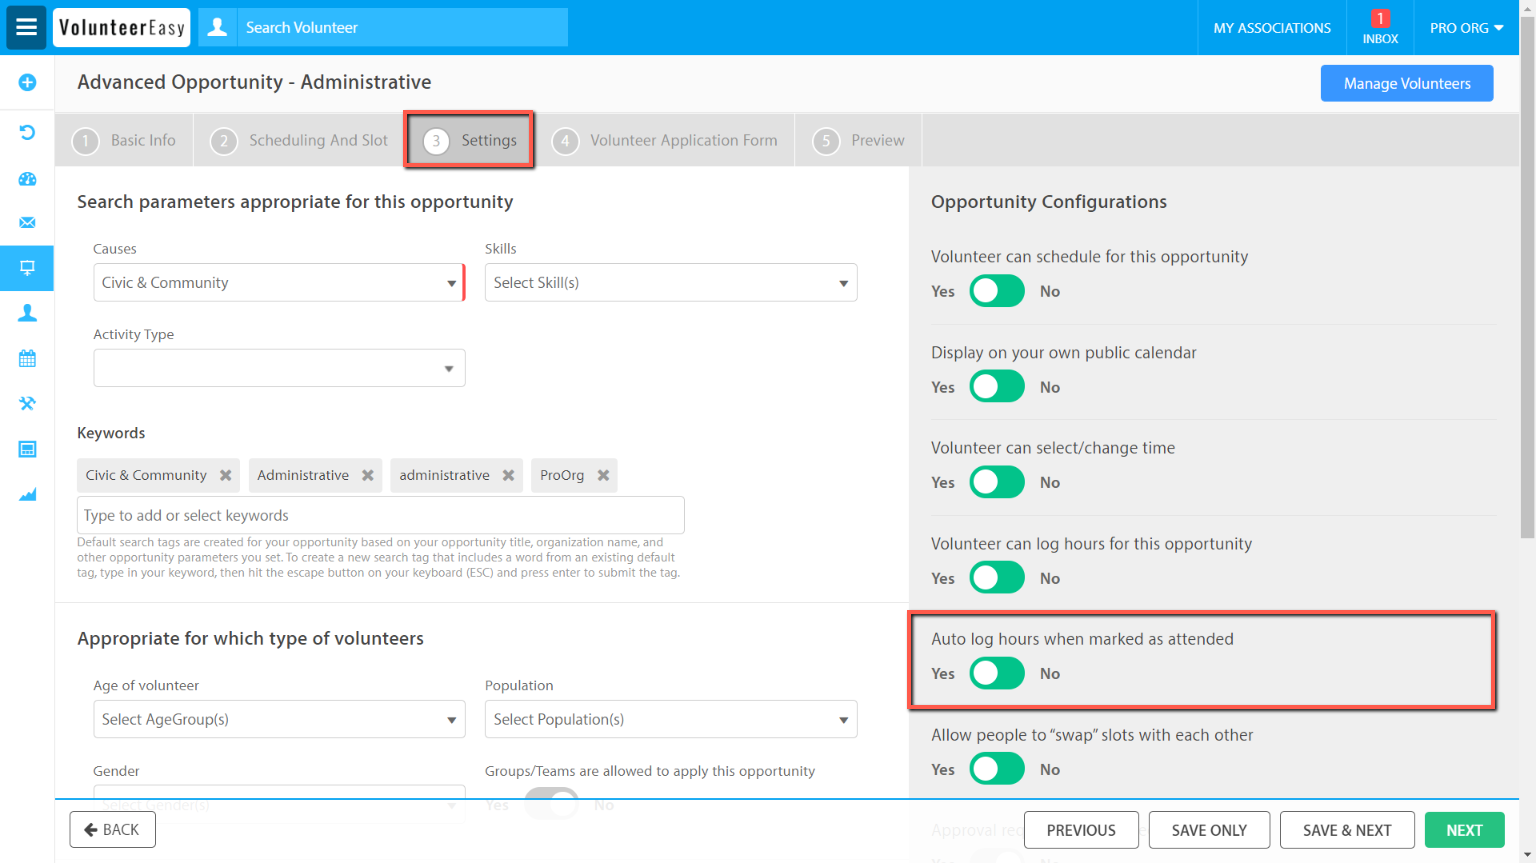The image size is (1536, 863).
Task: Open the hamburger menu icon
Action: click(26, 27)
